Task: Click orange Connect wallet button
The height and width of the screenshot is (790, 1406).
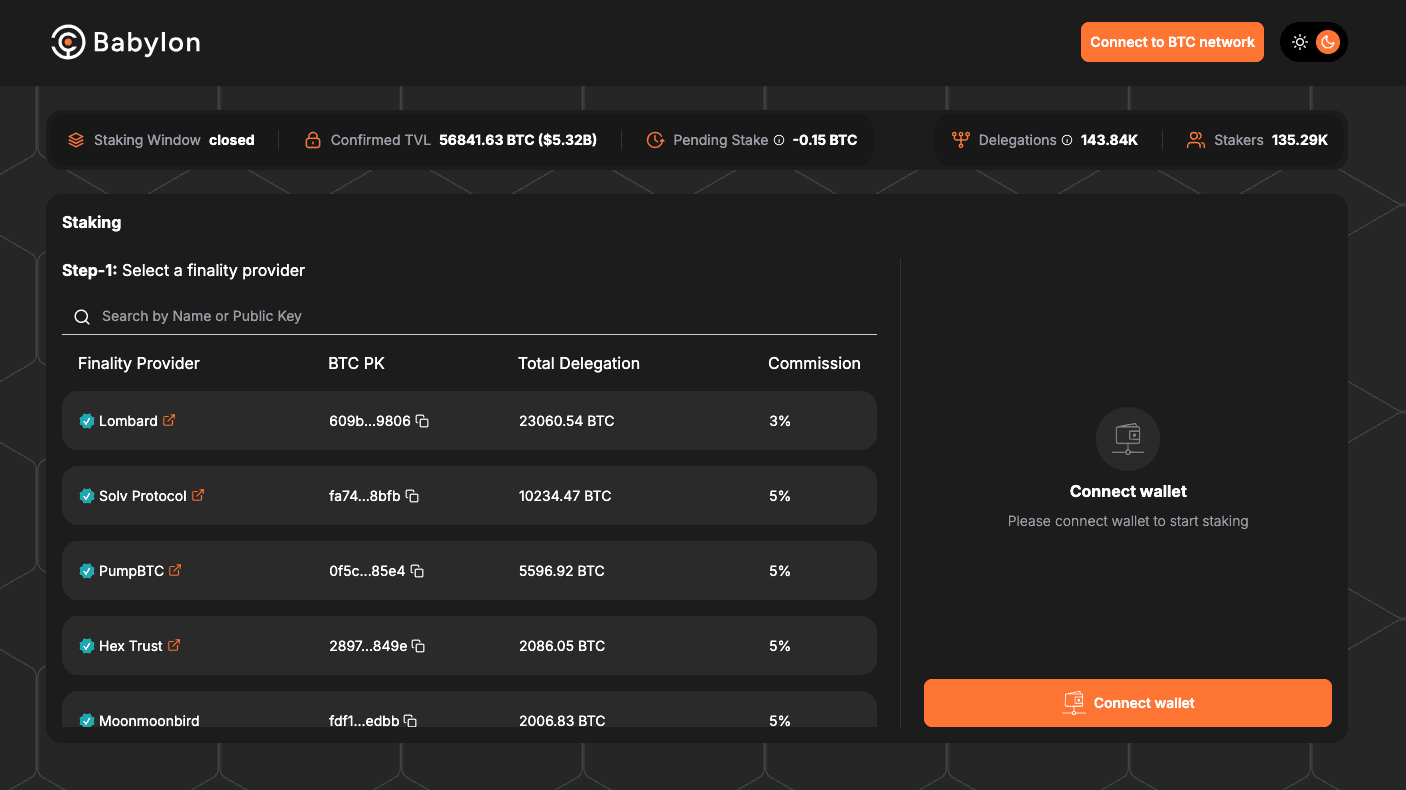Action: tap(1128, 703)
